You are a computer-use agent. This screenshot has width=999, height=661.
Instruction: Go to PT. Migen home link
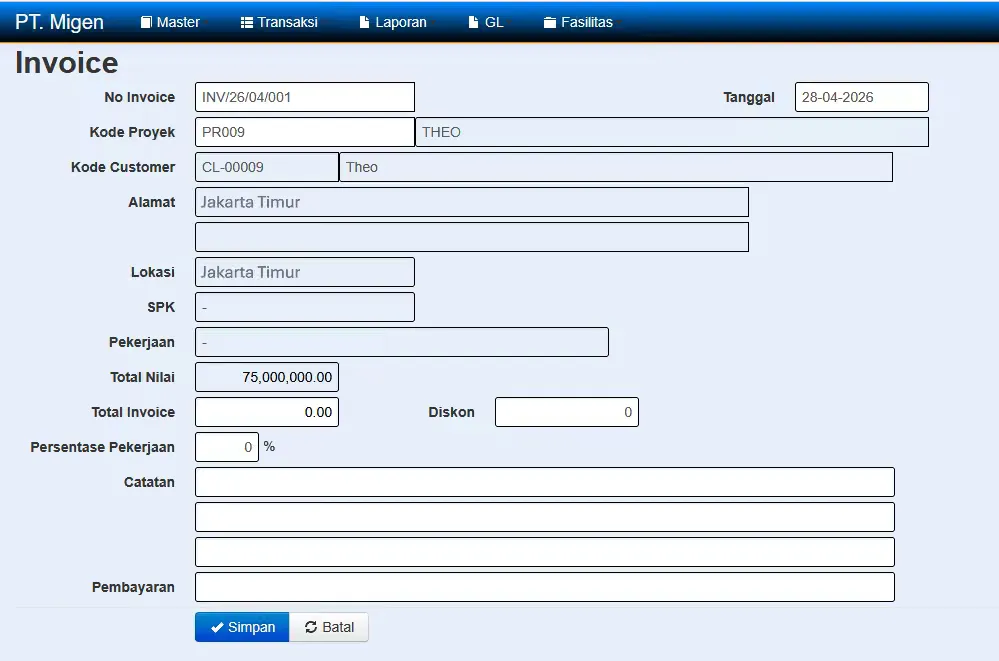pos(59,22)
